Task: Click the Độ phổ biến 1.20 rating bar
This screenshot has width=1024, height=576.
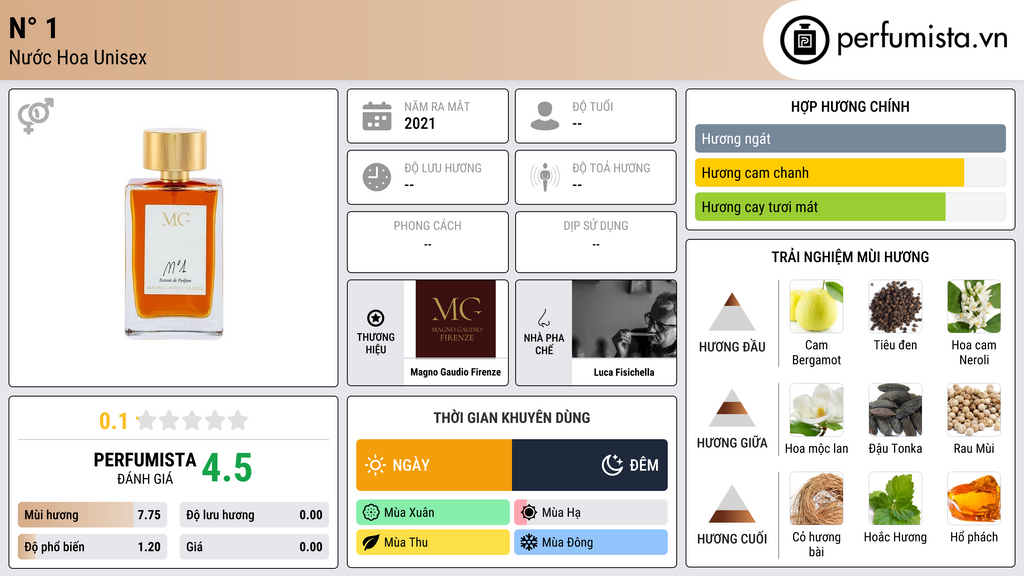Action: coord(92,547)
